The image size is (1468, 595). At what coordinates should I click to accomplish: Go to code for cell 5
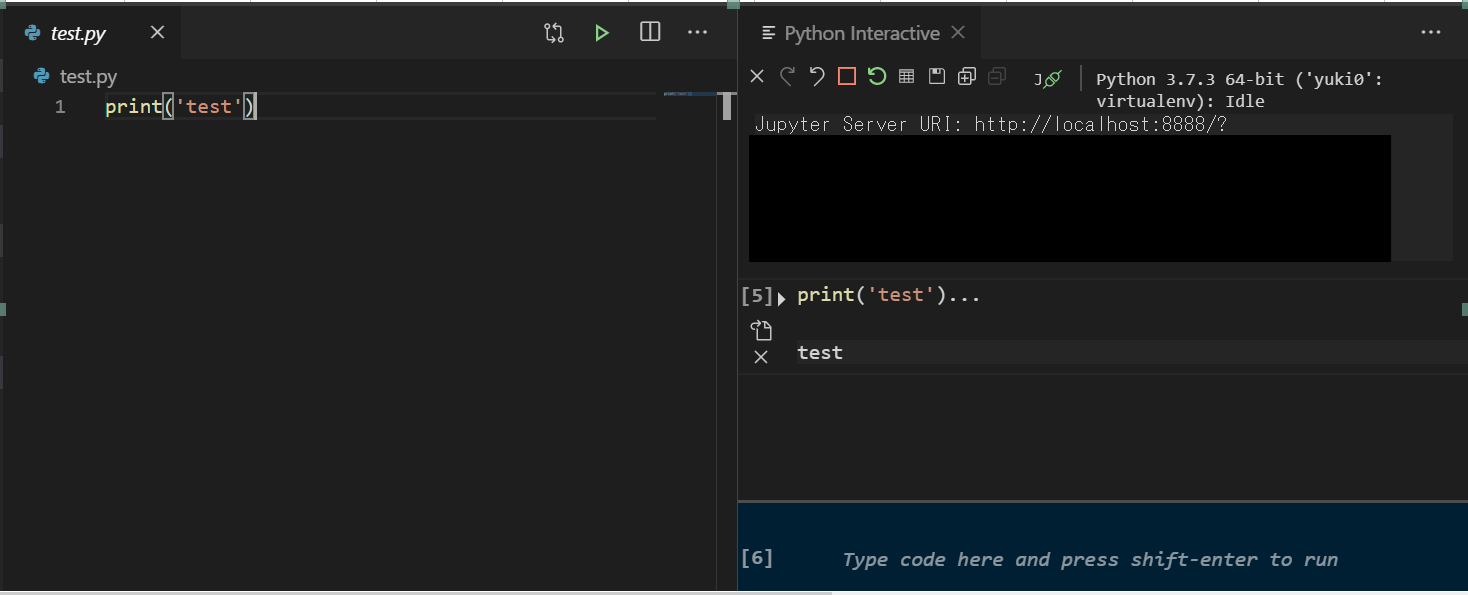761,329
